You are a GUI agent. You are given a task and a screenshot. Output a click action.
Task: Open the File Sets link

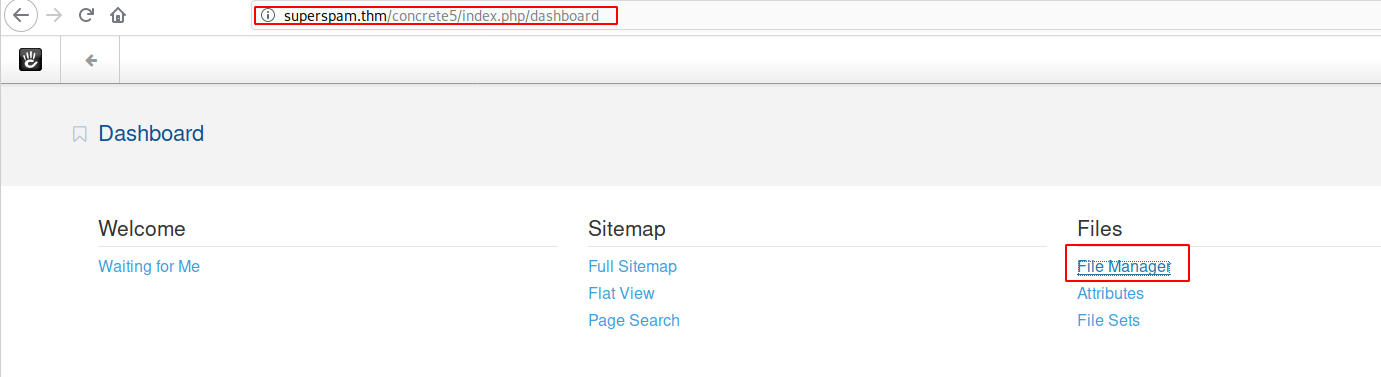click(1108, 320)
